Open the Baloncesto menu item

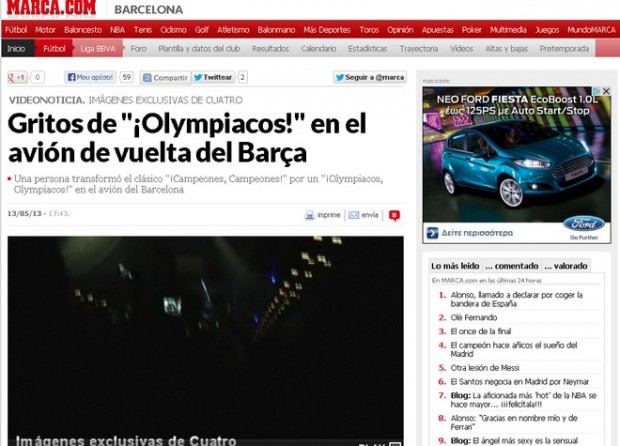pos(83,30)
